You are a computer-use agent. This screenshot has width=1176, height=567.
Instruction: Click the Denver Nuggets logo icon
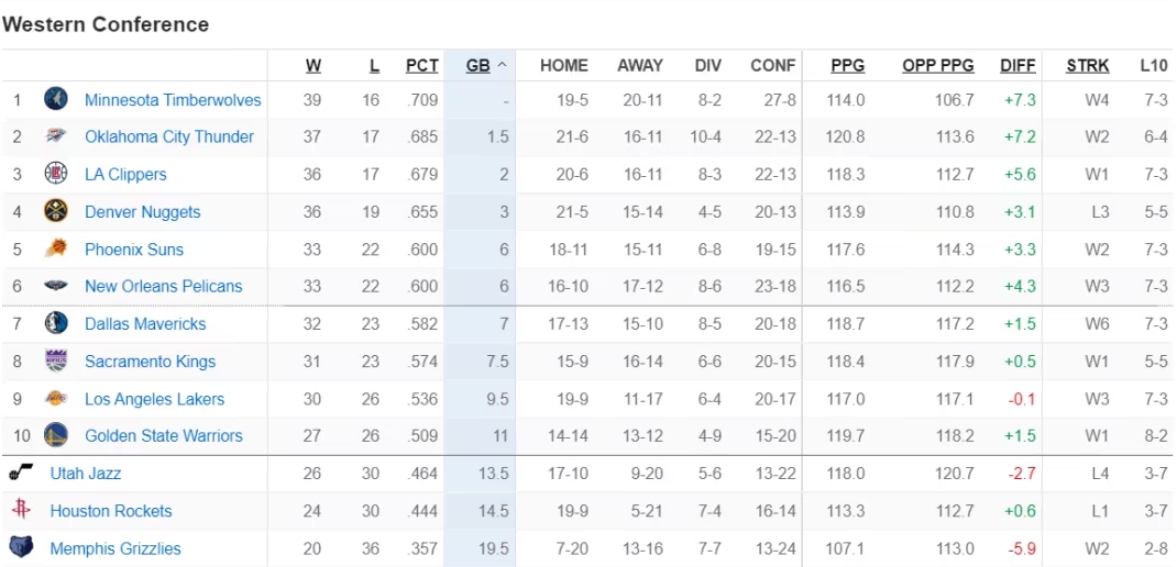[56, 212]
